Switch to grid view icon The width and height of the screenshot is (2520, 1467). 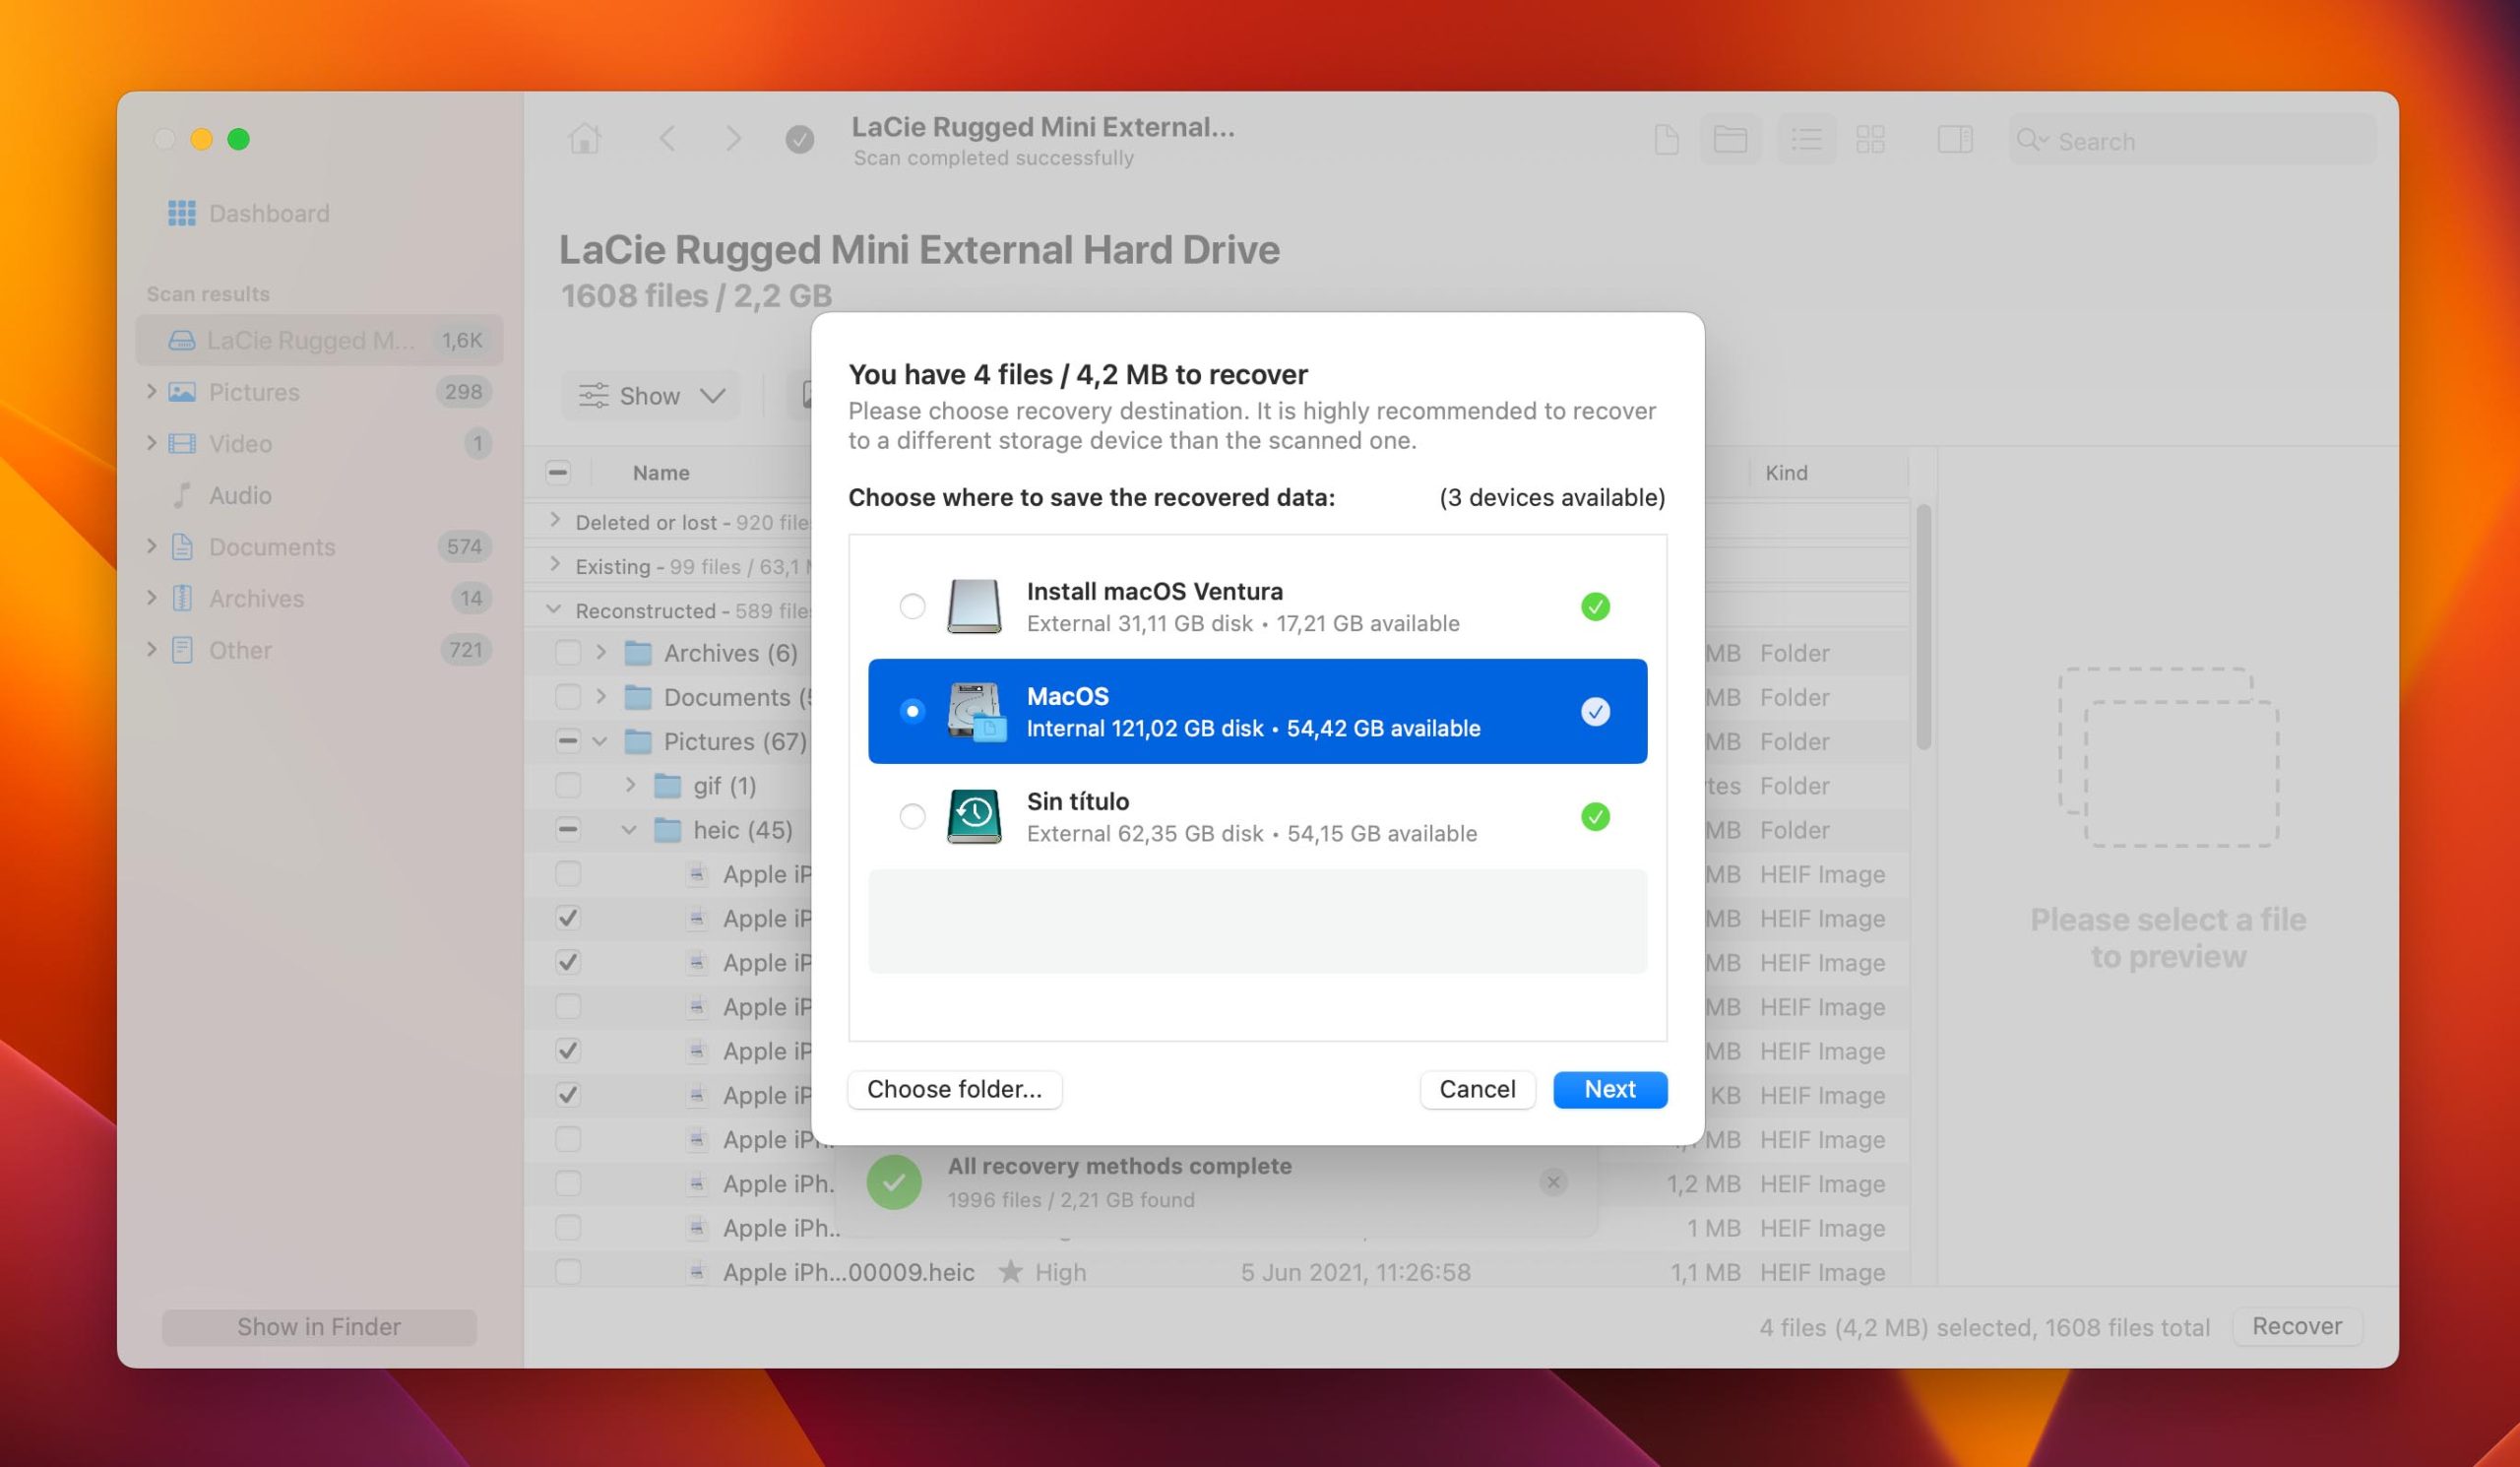click(x=1870, y=139)
